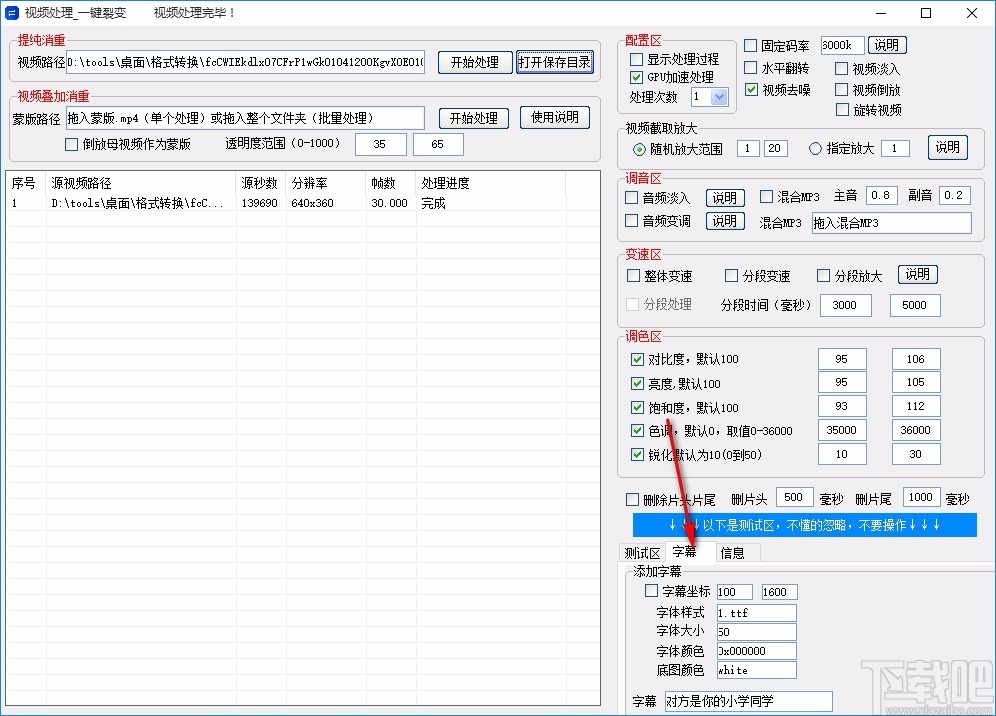Viewport: 996px width, 716px height.
Task: Switch to the 信息 tab
Action: click(733, 552)
